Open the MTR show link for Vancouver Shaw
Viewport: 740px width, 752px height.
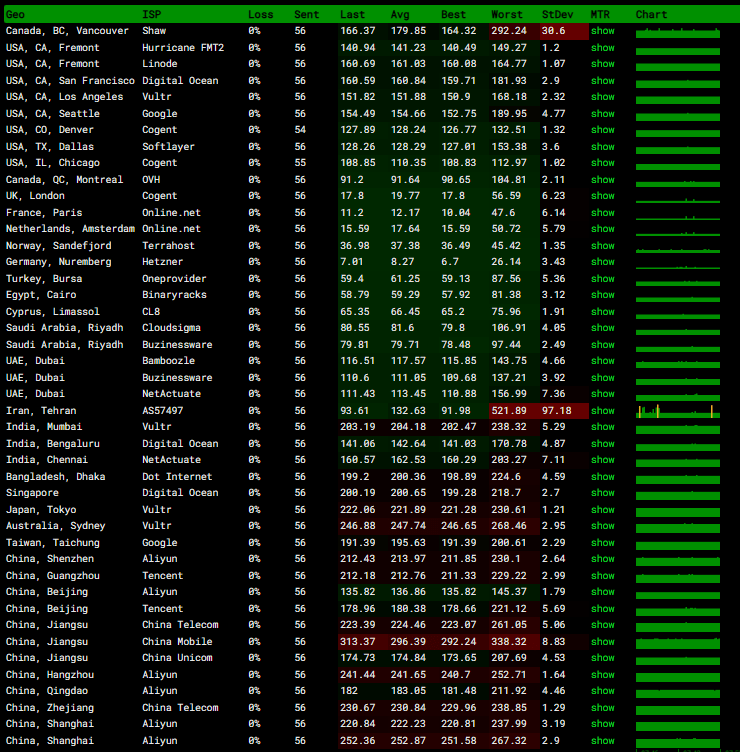602,31
